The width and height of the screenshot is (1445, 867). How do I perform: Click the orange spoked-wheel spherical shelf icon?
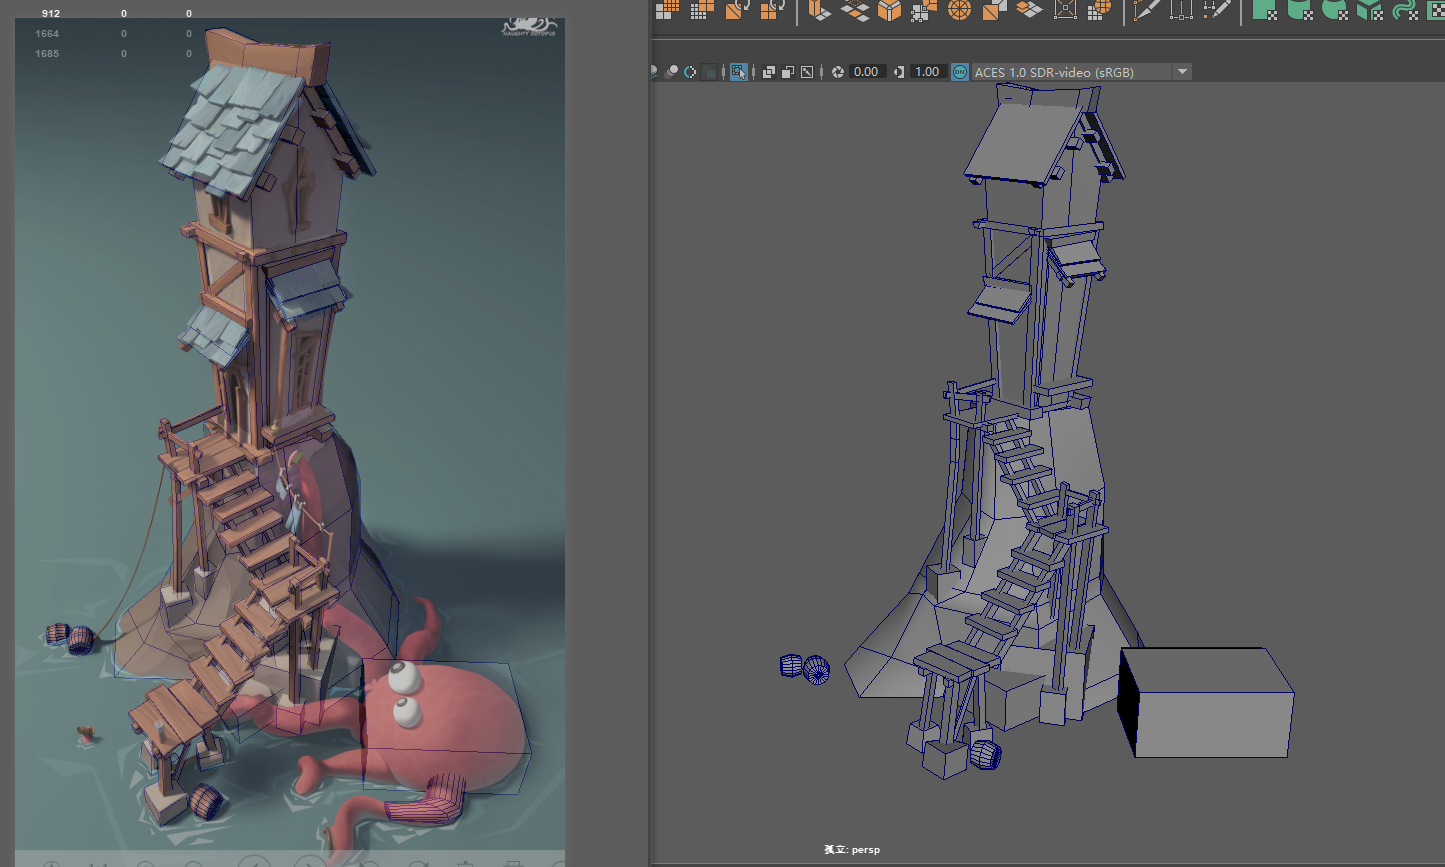click(959, 10)
